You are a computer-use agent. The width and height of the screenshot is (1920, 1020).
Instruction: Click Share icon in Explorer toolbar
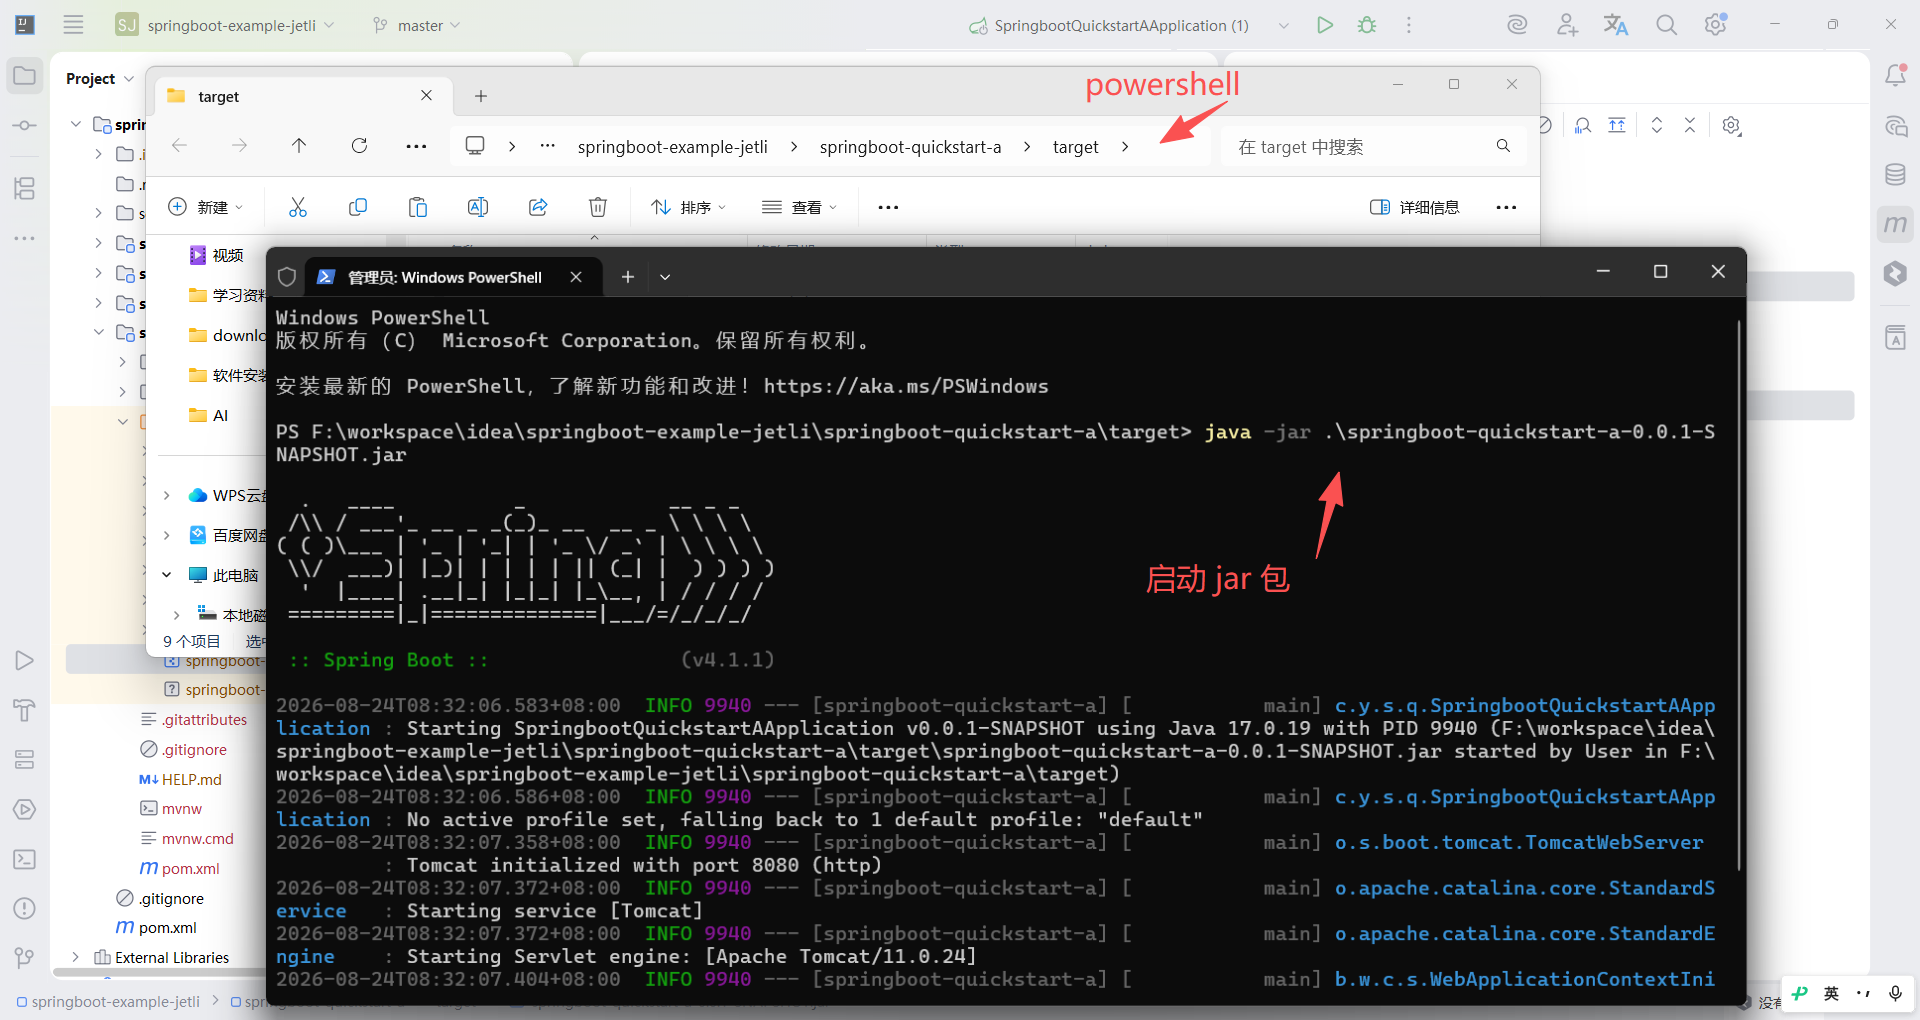tap(538, 207)
